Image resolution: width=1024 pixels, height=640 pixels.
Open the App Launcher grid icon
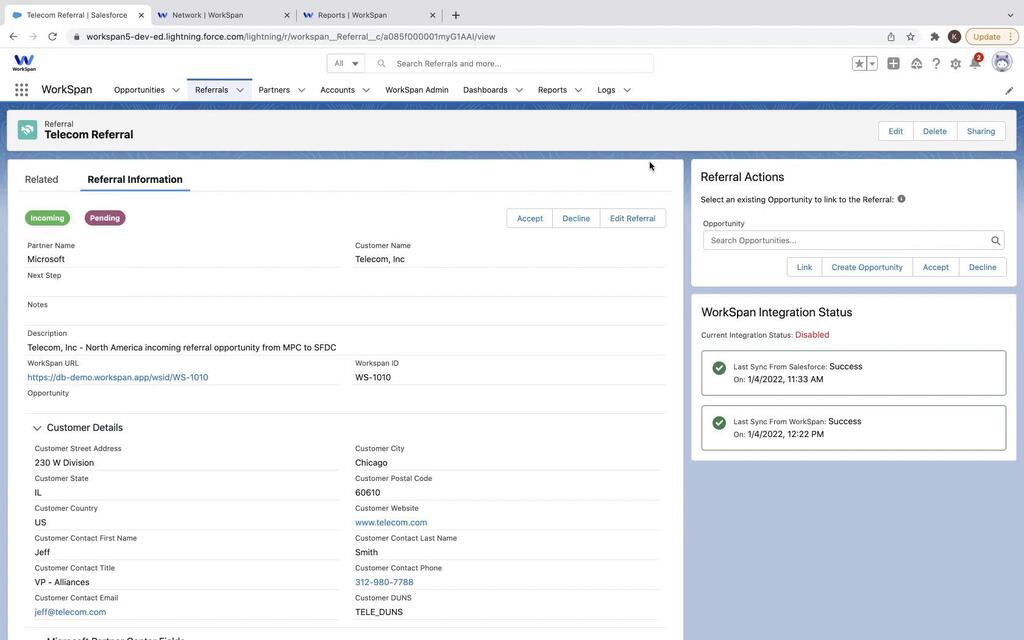pyautogui.click(x=22, y=90)
